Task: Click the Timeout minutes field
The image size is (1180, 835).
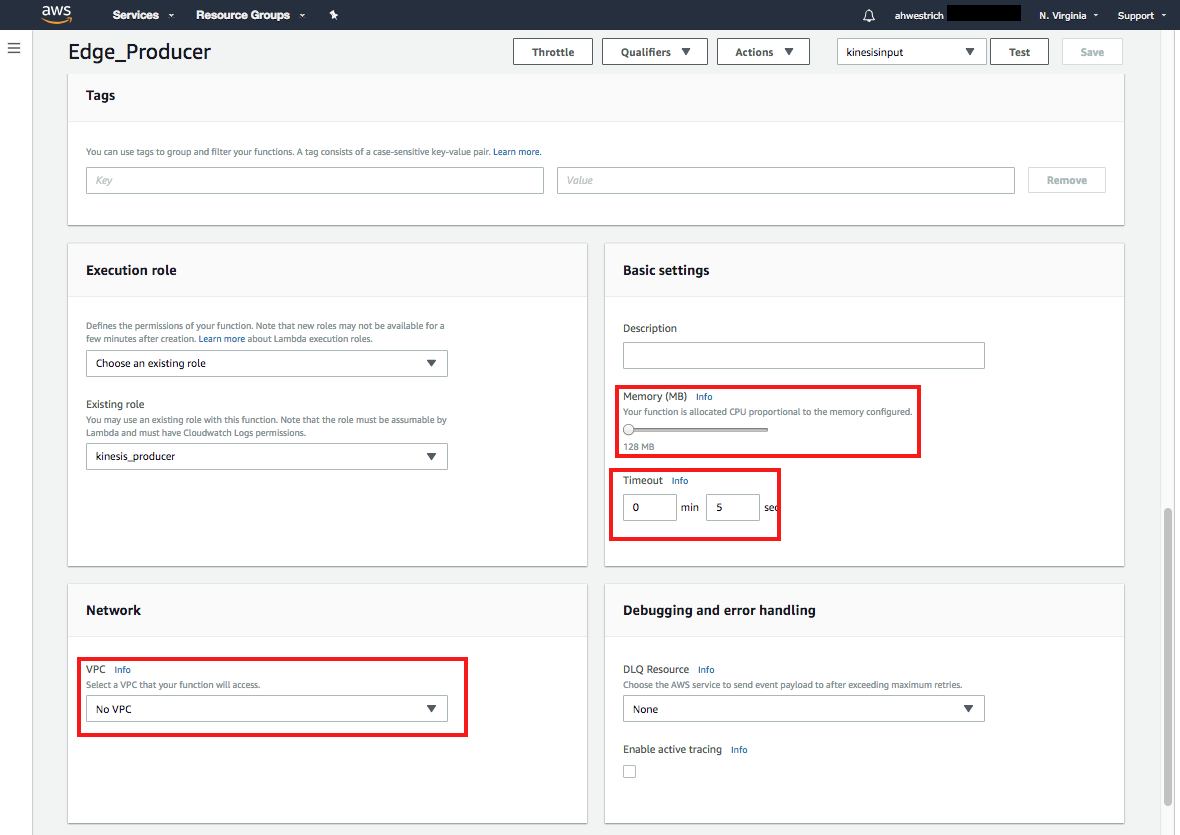Action: pos(649,508)
